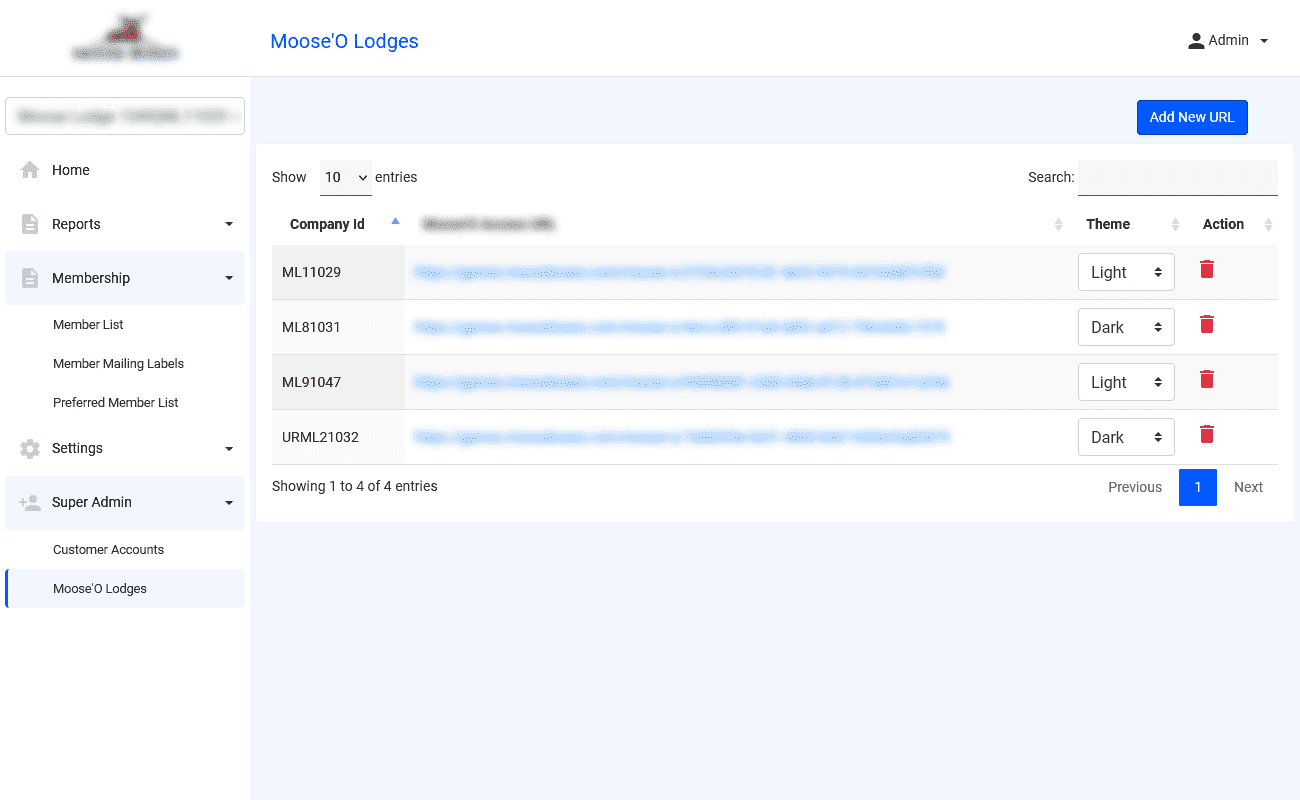Open the blurred URL link for ML81031

click(x=679, y=326)
